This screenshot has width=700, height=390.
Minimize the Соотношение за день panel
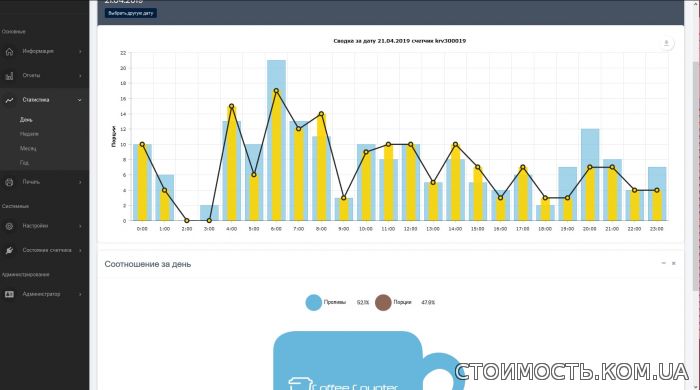coord(663,263)
